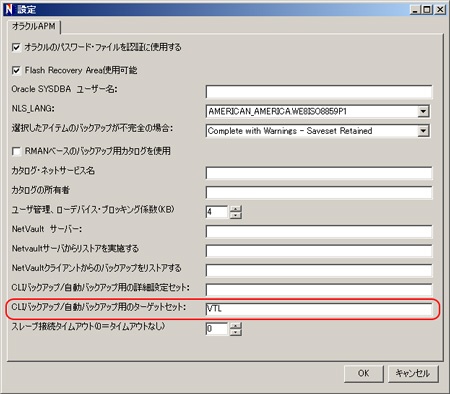Viewport: 450px width, 394px height.
Task: Toggle Flash Recovery Area使用可能 checkbox
Action: (16, 70)
